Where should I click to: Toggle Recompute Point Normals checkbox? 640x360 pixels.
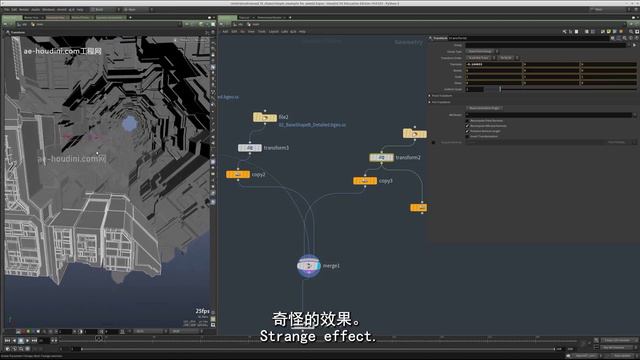(468, 121)
